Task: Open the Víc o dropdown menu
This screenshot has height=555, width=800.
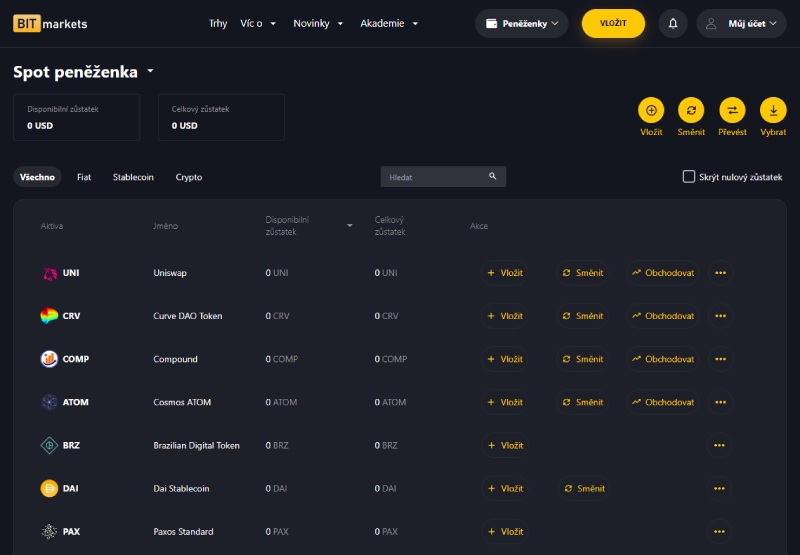Action: point(258,23)
